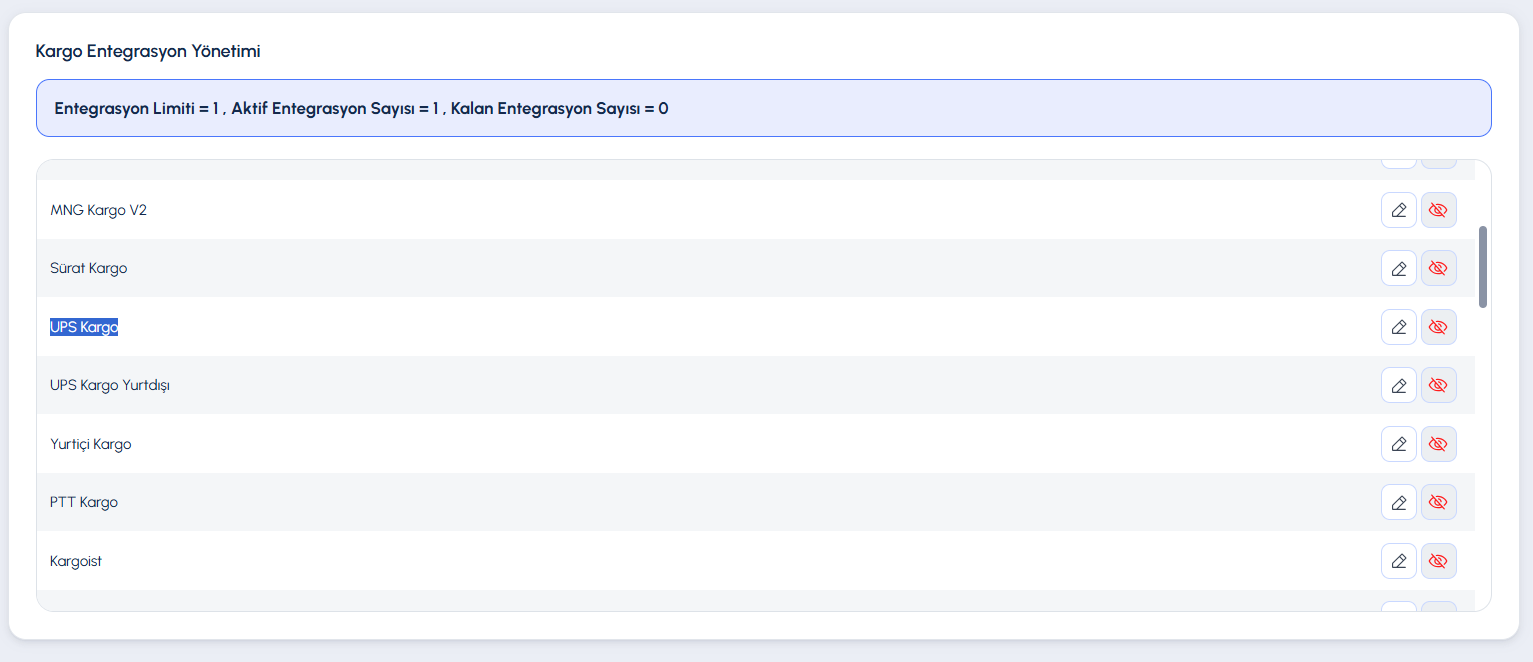Toggle visibility of UPS Kargo Yurtdışı
This screenshot has height=662, width=1533.
(1439, 385)
